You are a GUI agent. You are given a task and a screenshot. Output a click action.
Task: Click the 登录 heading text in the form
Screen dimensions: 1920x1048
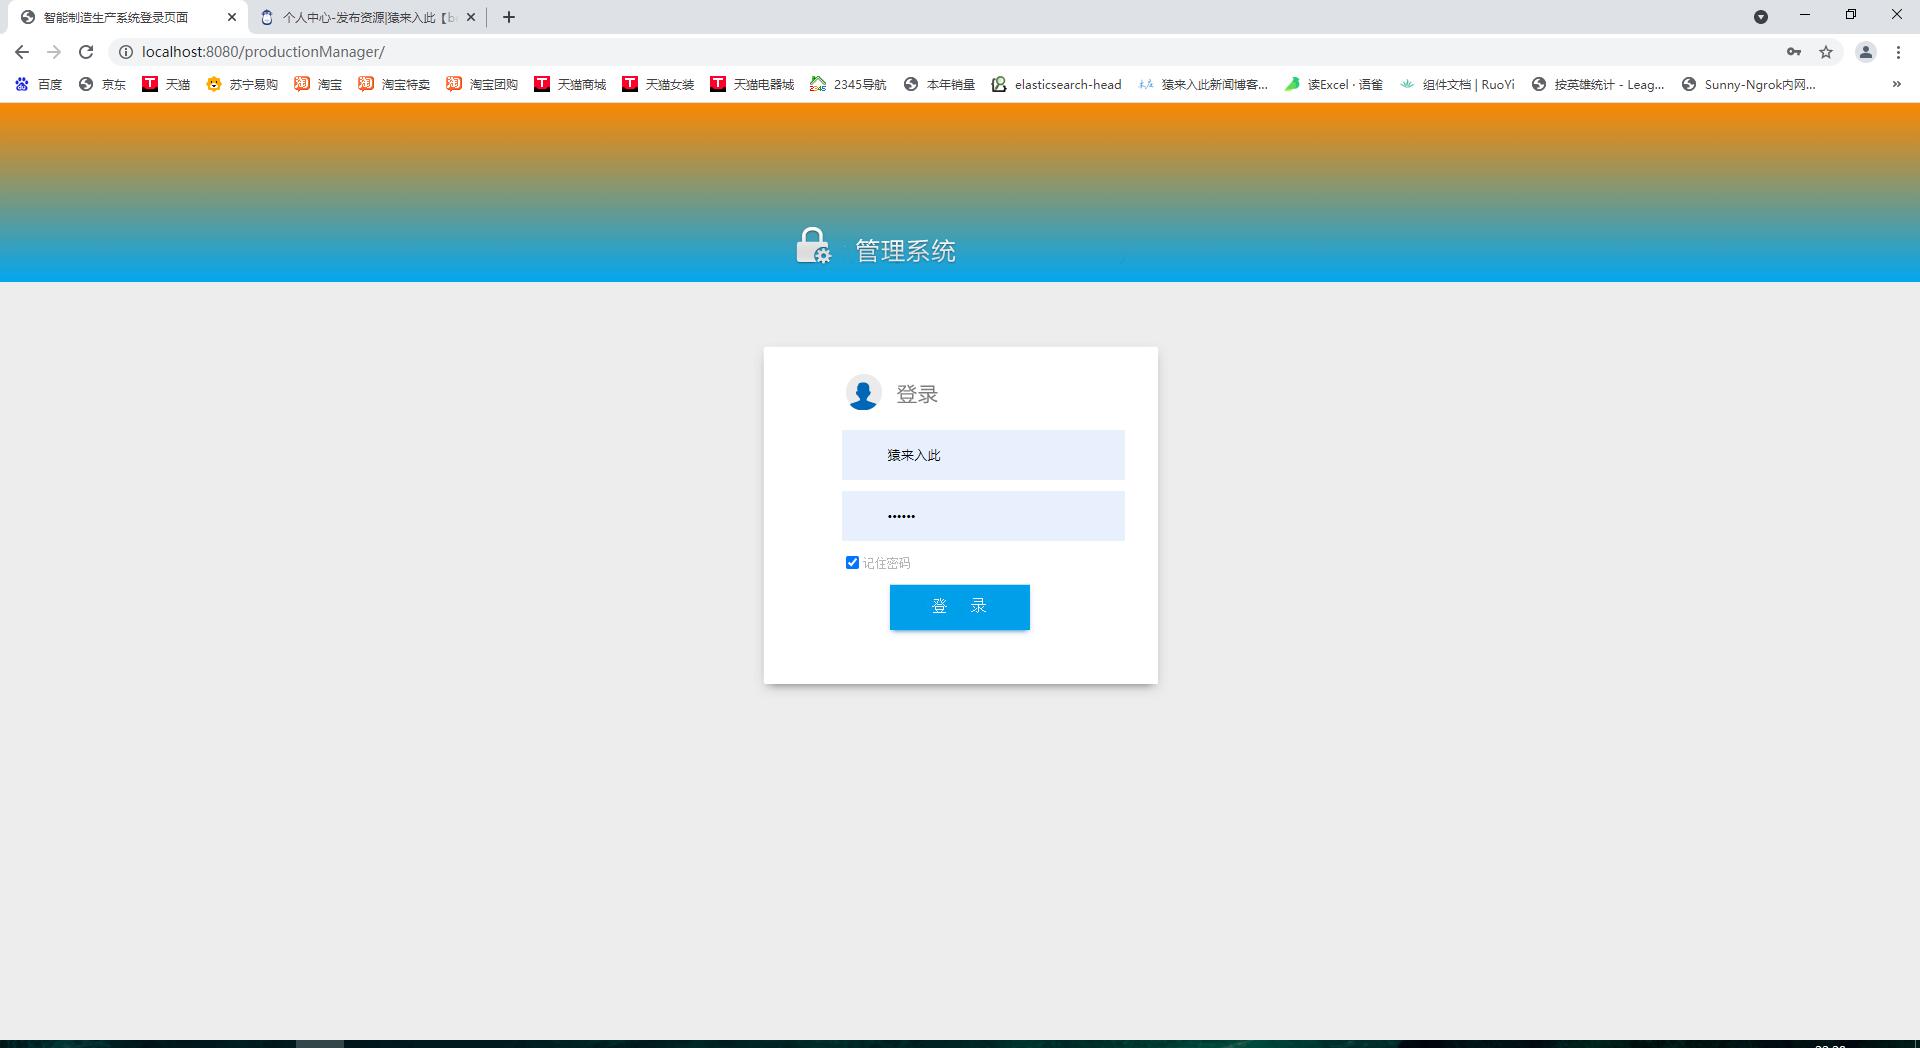point(917,394)
